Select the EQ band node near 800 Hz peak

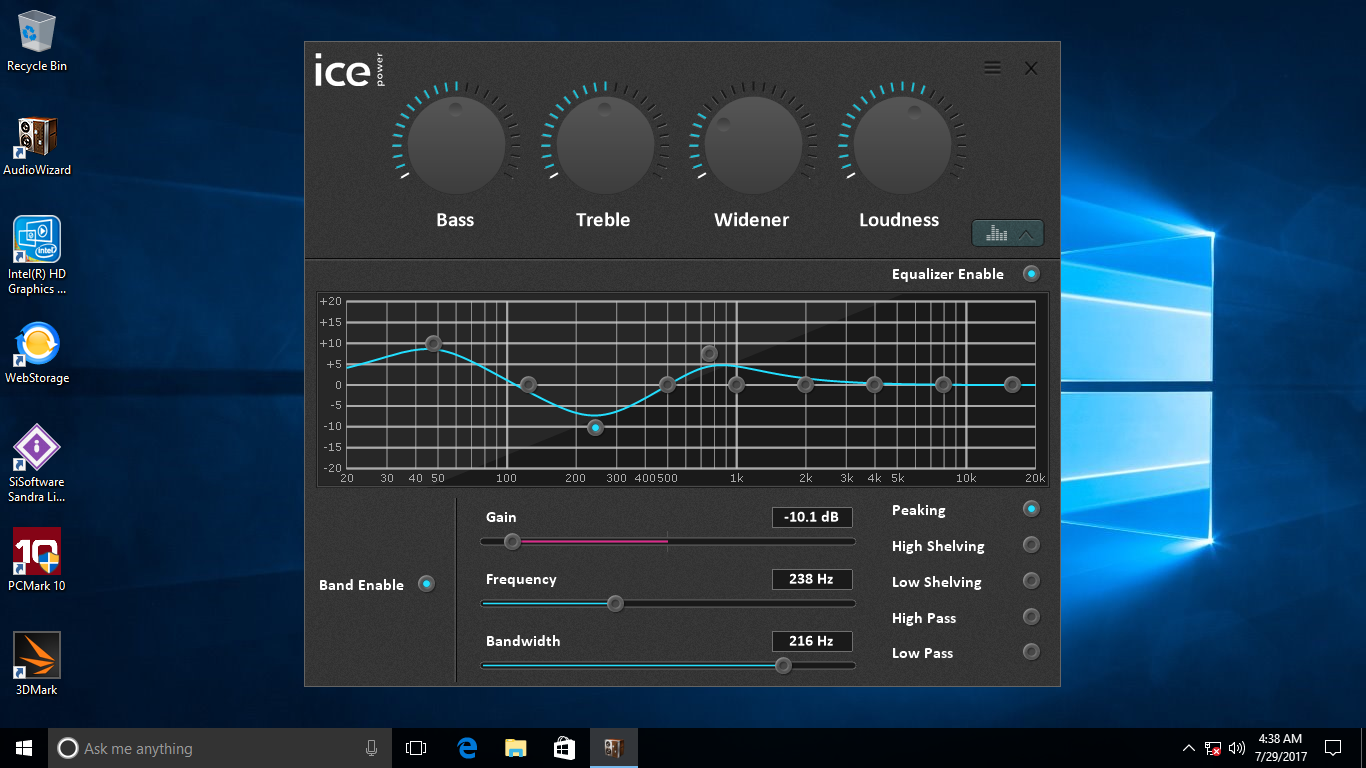click(x=709, y=353)
